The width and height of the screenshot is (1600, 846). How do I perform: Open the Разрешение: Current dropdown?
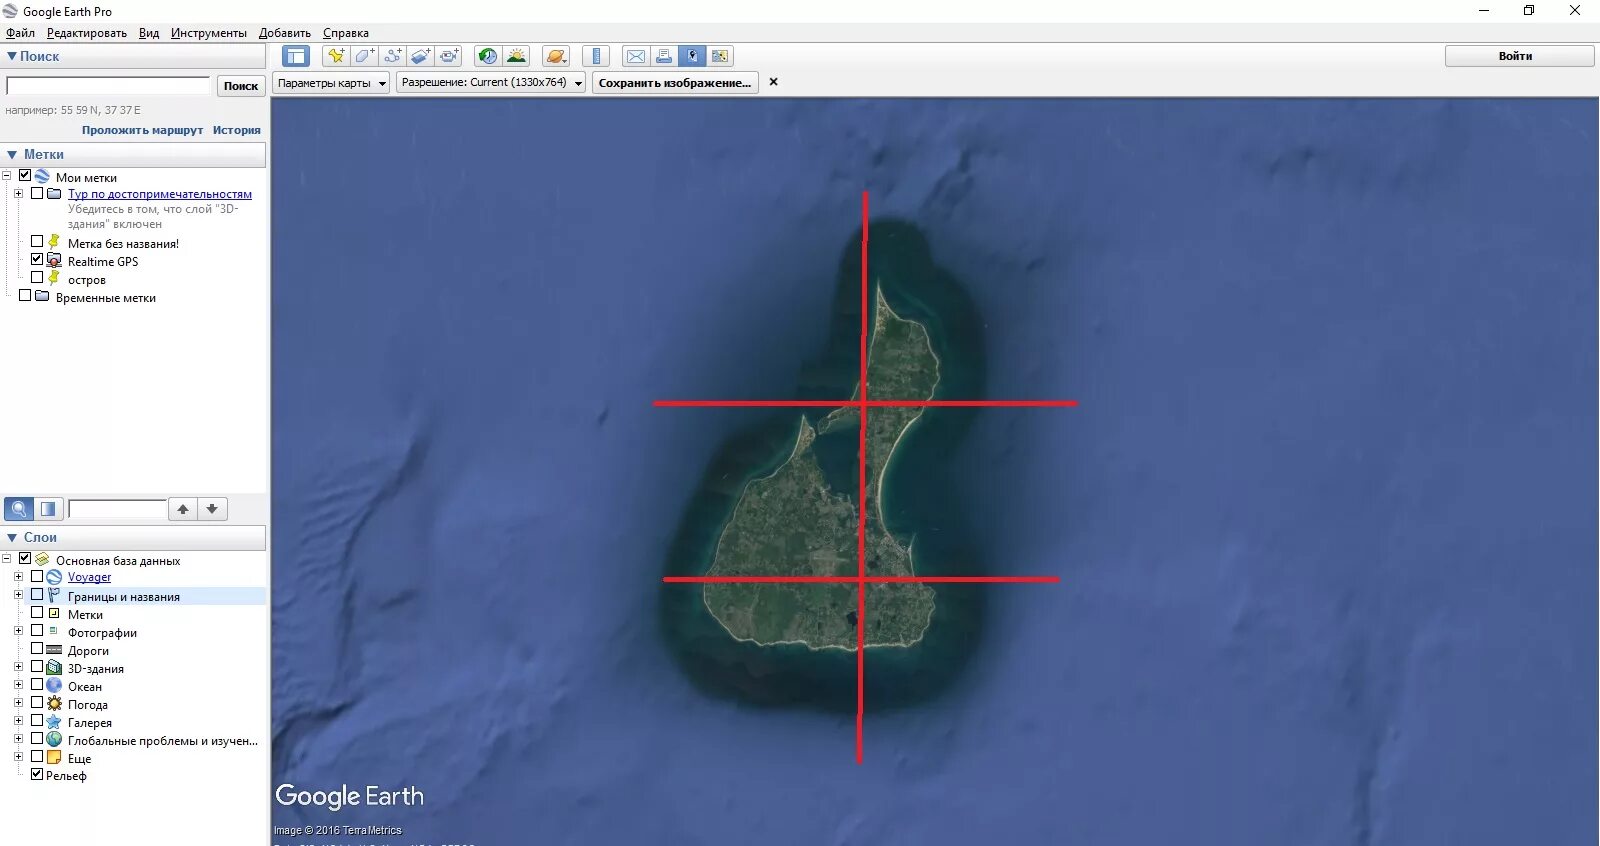pyautogui.click(x=491, y=82)
